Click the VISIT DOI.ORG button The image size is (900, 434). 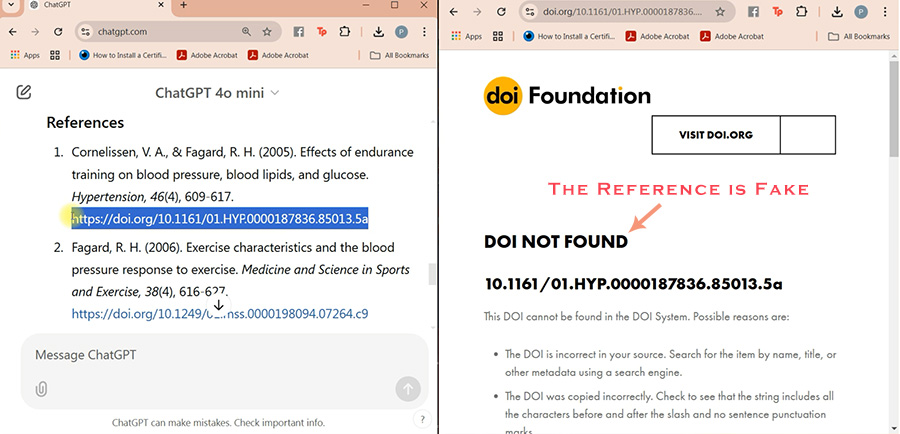point(715,135)
